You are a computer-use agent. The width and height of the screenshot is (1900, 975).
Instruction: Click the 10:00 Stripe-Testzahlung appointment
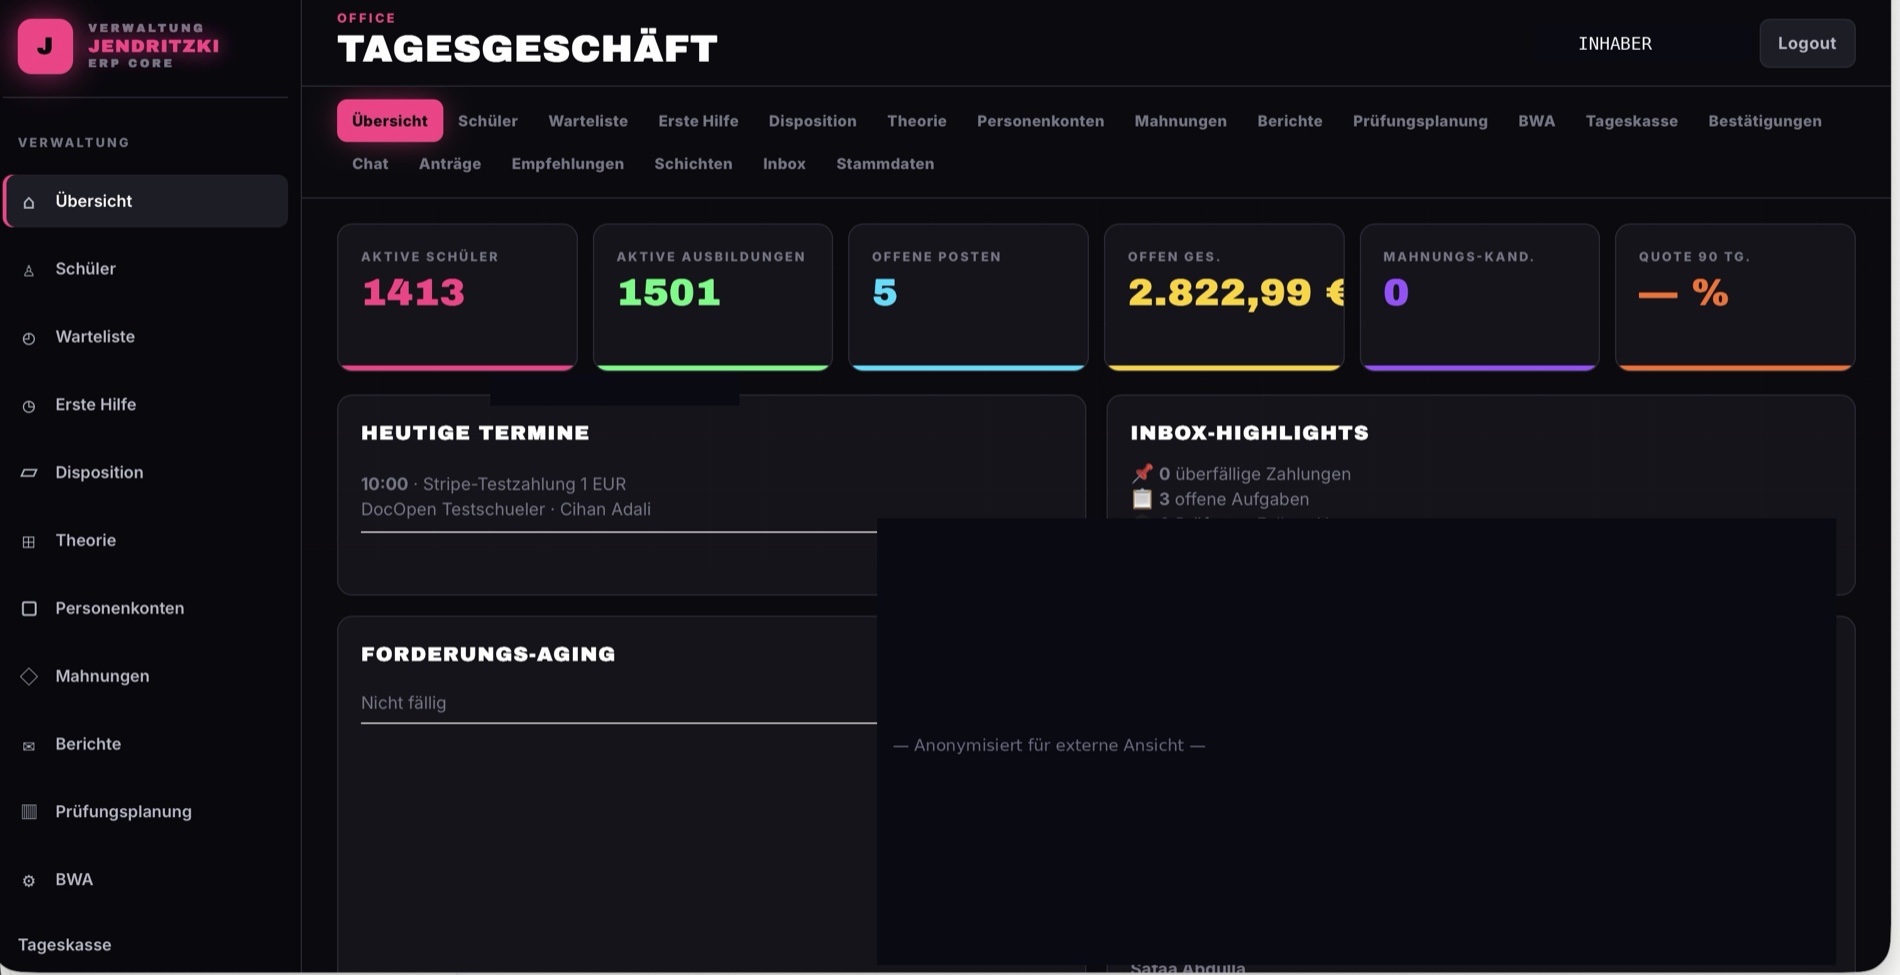(x=494, y=484)
